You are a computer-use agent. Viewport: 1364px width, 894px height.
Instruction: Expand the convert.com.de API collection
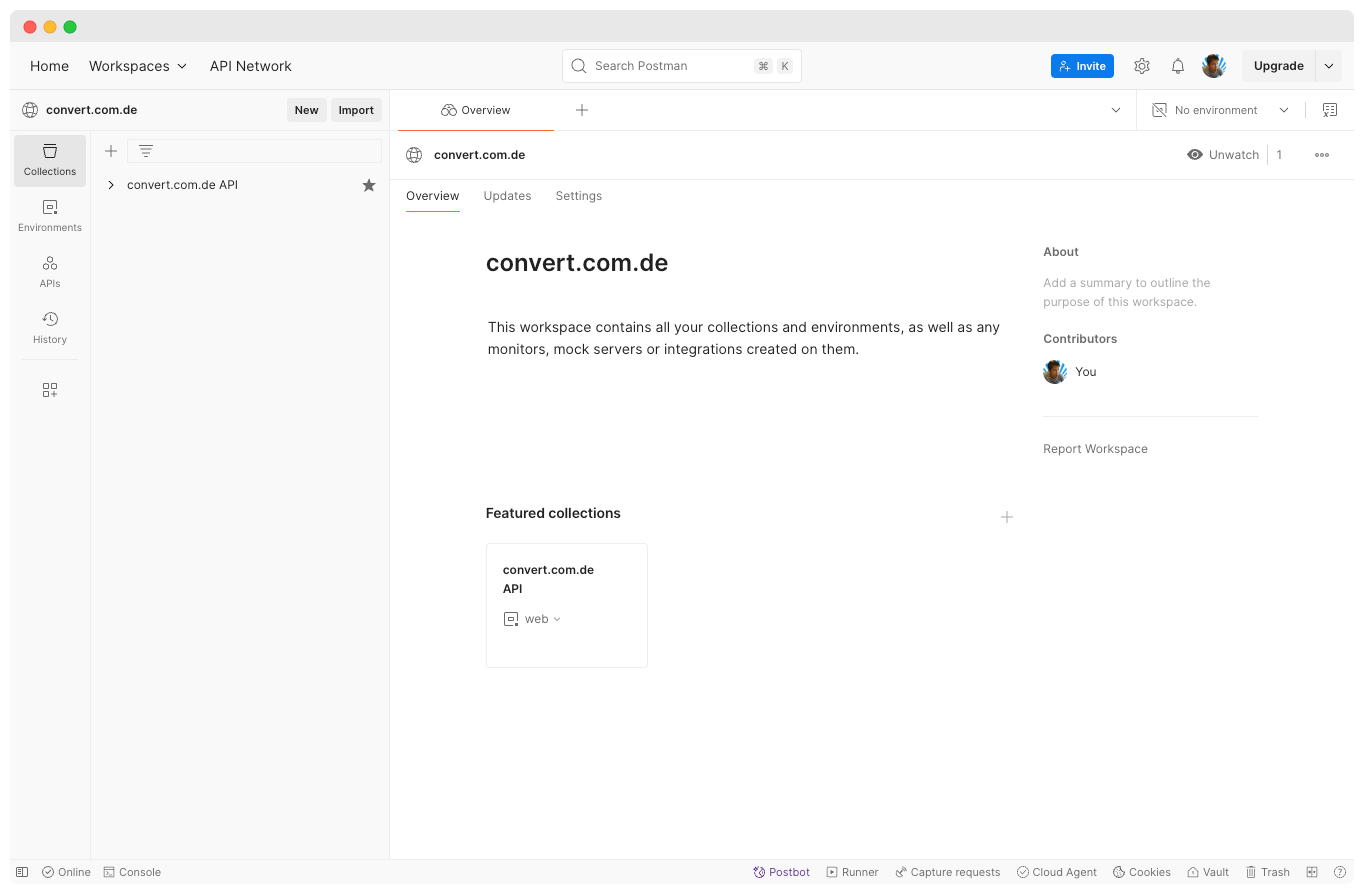click(111, 185)
